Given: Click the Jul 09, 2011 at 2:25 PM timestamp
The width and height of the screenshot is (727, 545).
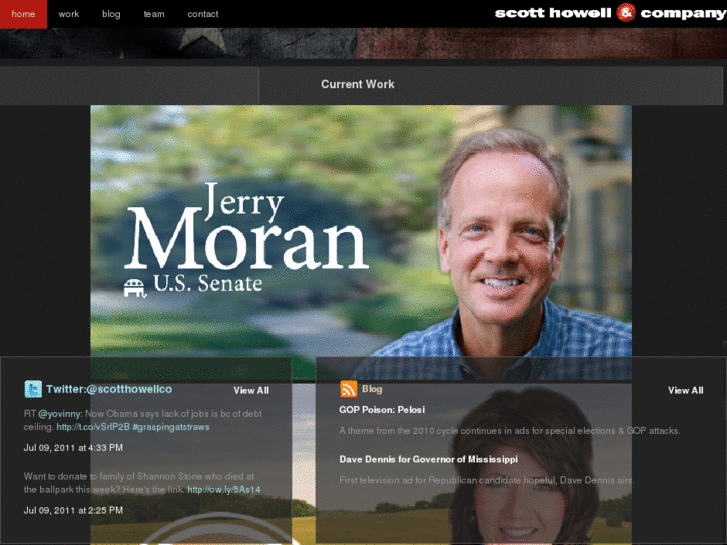Looking at the screenshot, I should point(73,510).
